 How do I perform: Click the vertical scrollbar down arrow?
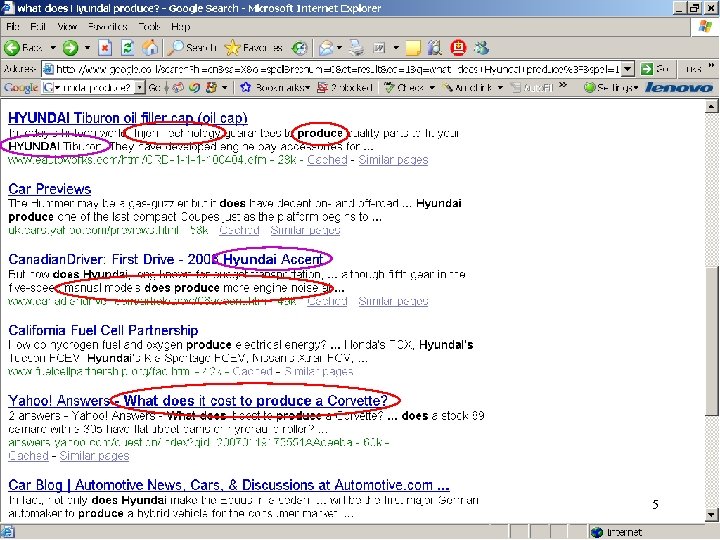(711, 514)
